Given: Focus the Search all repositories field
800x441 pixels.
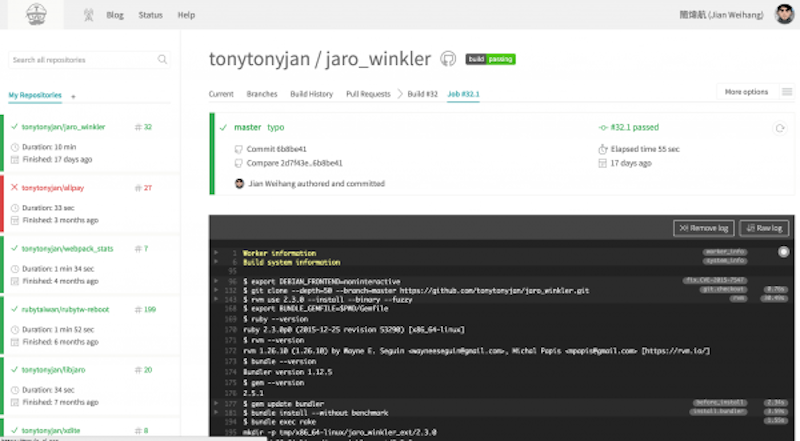Looking at the screenshot, I should click(x=89, y=60).
